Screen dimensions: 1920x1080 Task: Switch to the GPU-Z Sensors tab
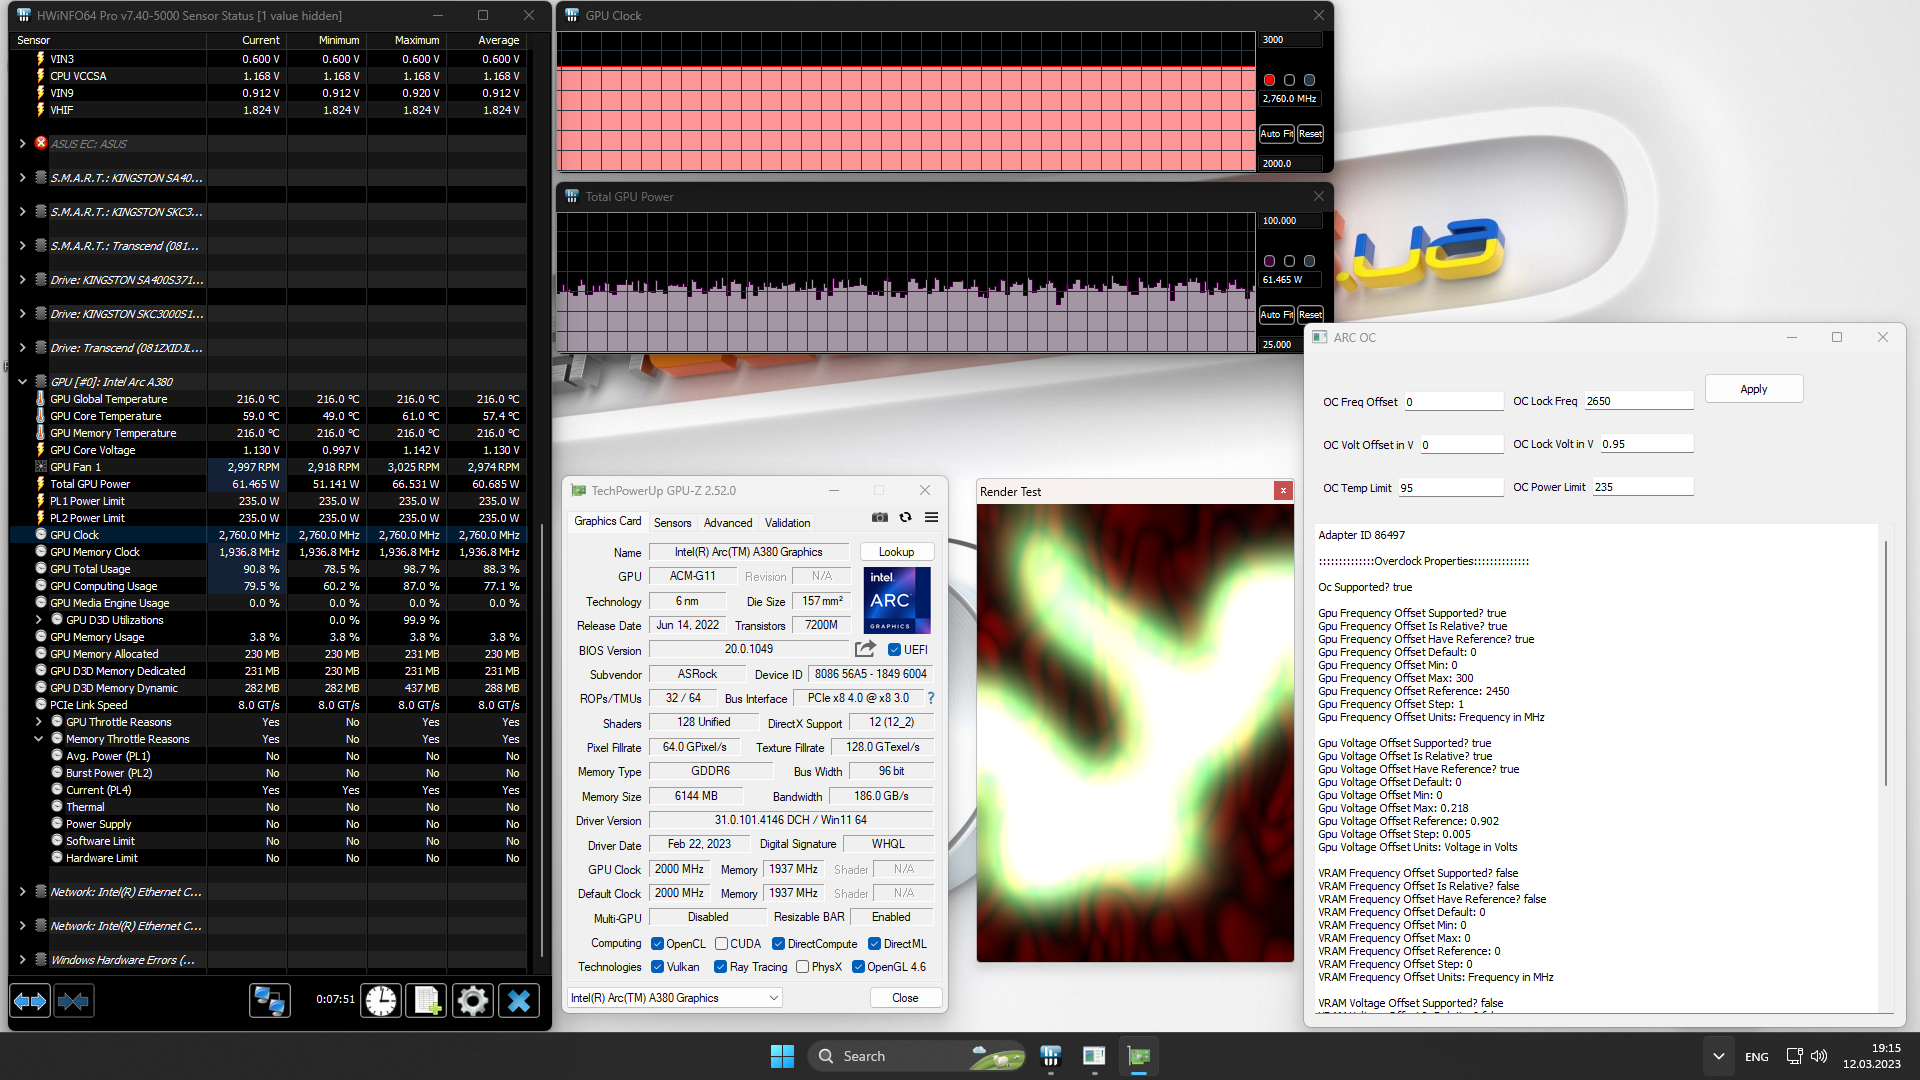coord(672,523)
